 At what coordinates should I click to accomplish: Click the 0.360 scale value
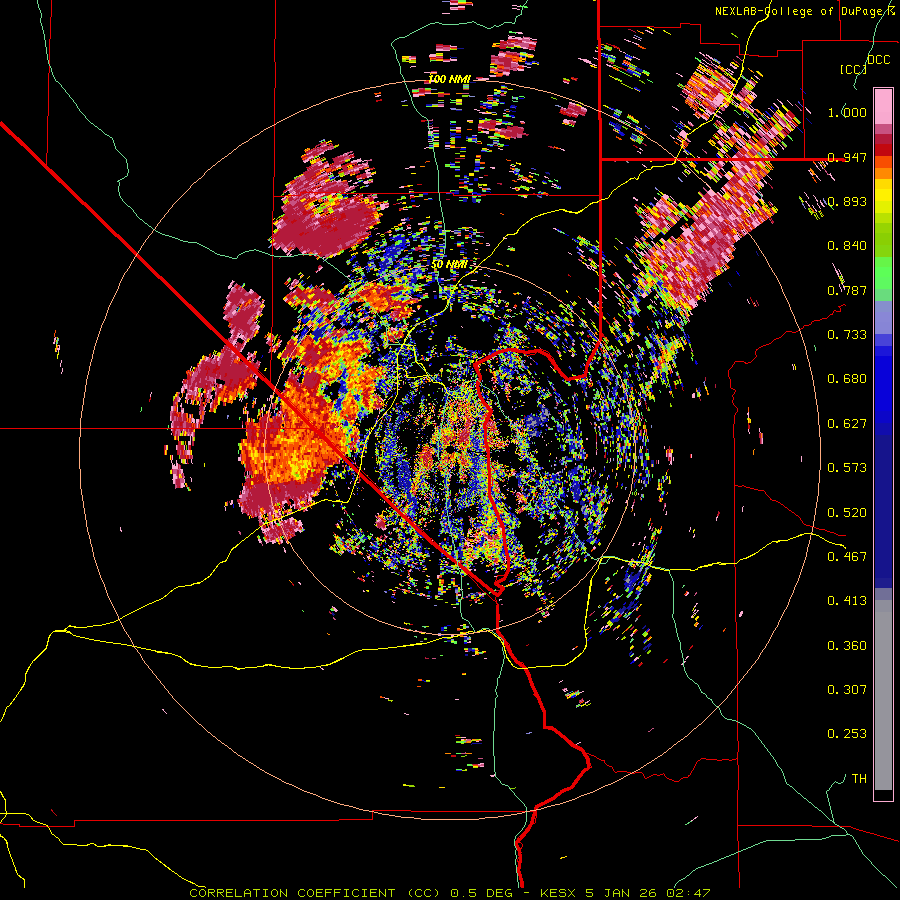pyautogui.click(x=847, y=646)
